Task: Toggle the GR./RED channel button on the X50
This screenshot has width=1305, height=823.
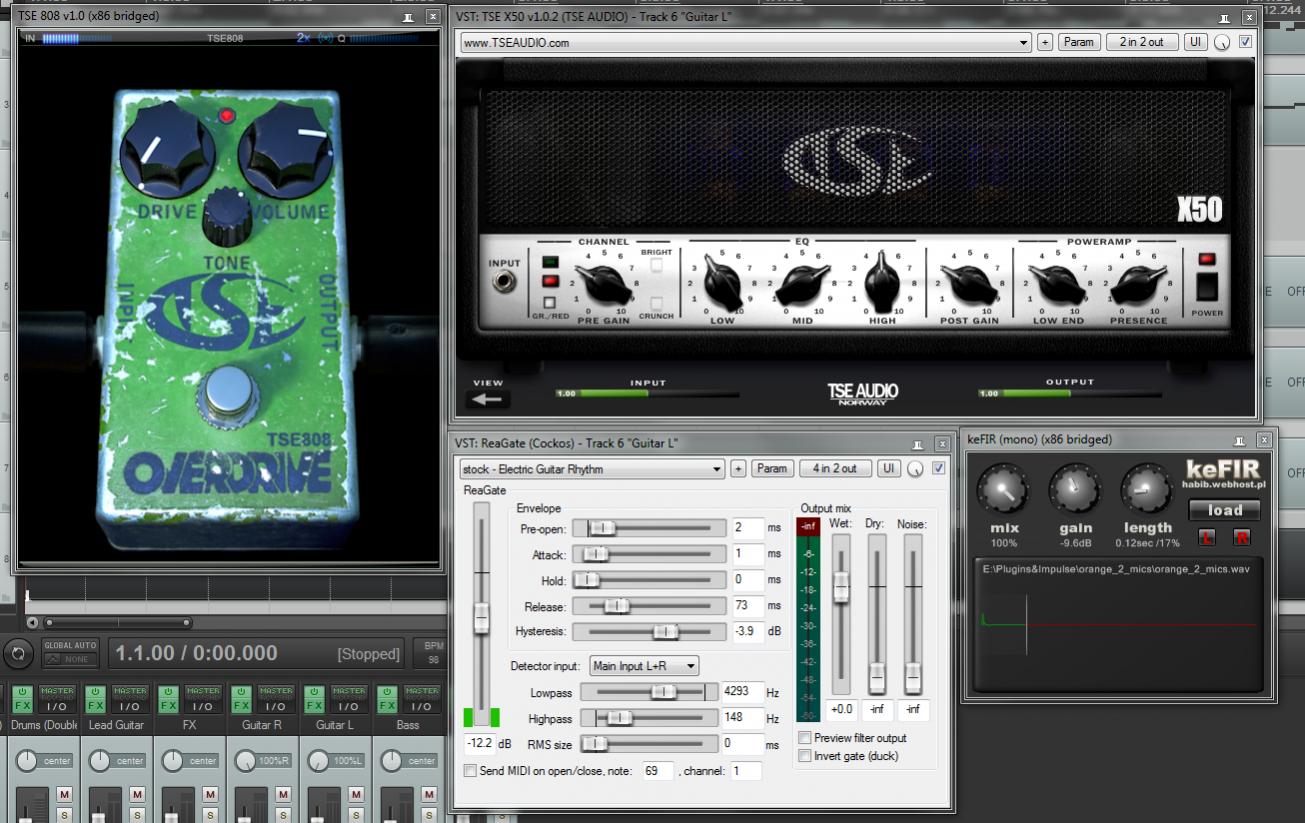Action: click(x=549, y=302)
